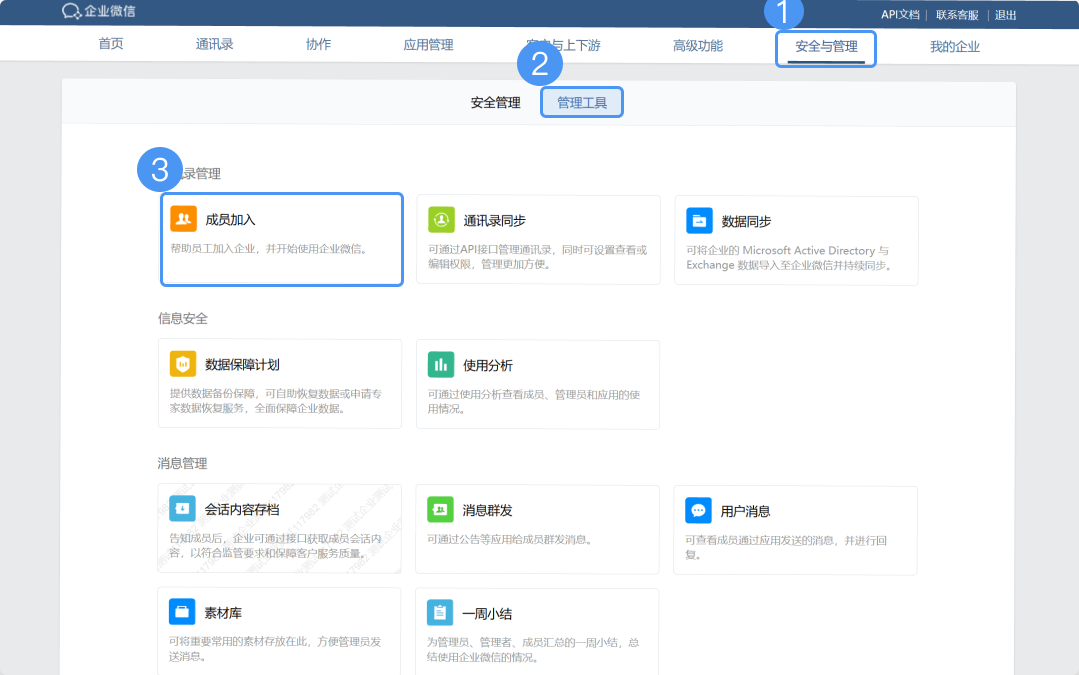Screen dimensions: 1079x675
Task: Open the 应用管理 navigation tab
Action: pos(428,45)
